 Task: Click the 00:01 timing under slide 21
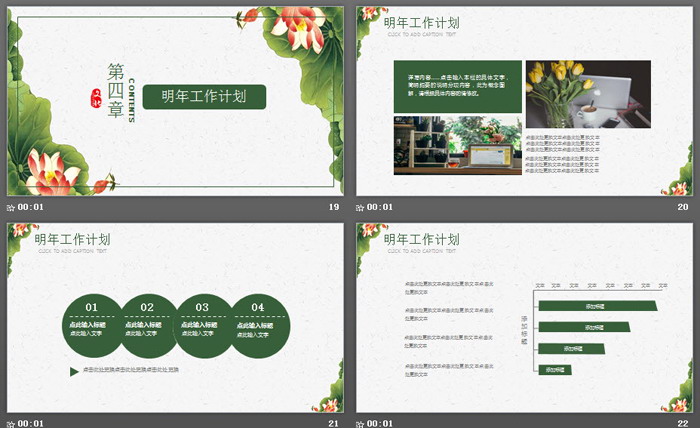coord(31,424)
